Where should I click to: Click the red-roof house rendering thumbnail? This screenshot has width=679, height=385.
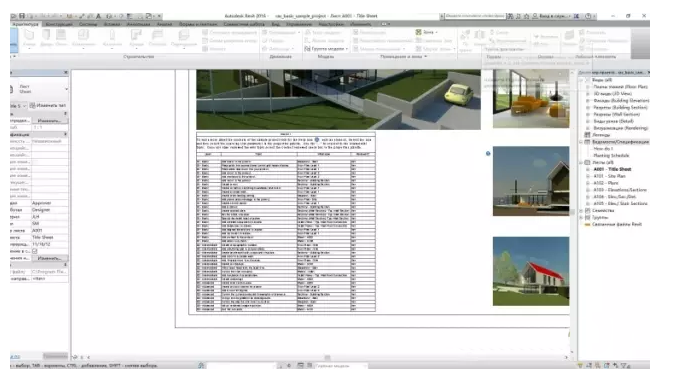click(x=531, y=271)
